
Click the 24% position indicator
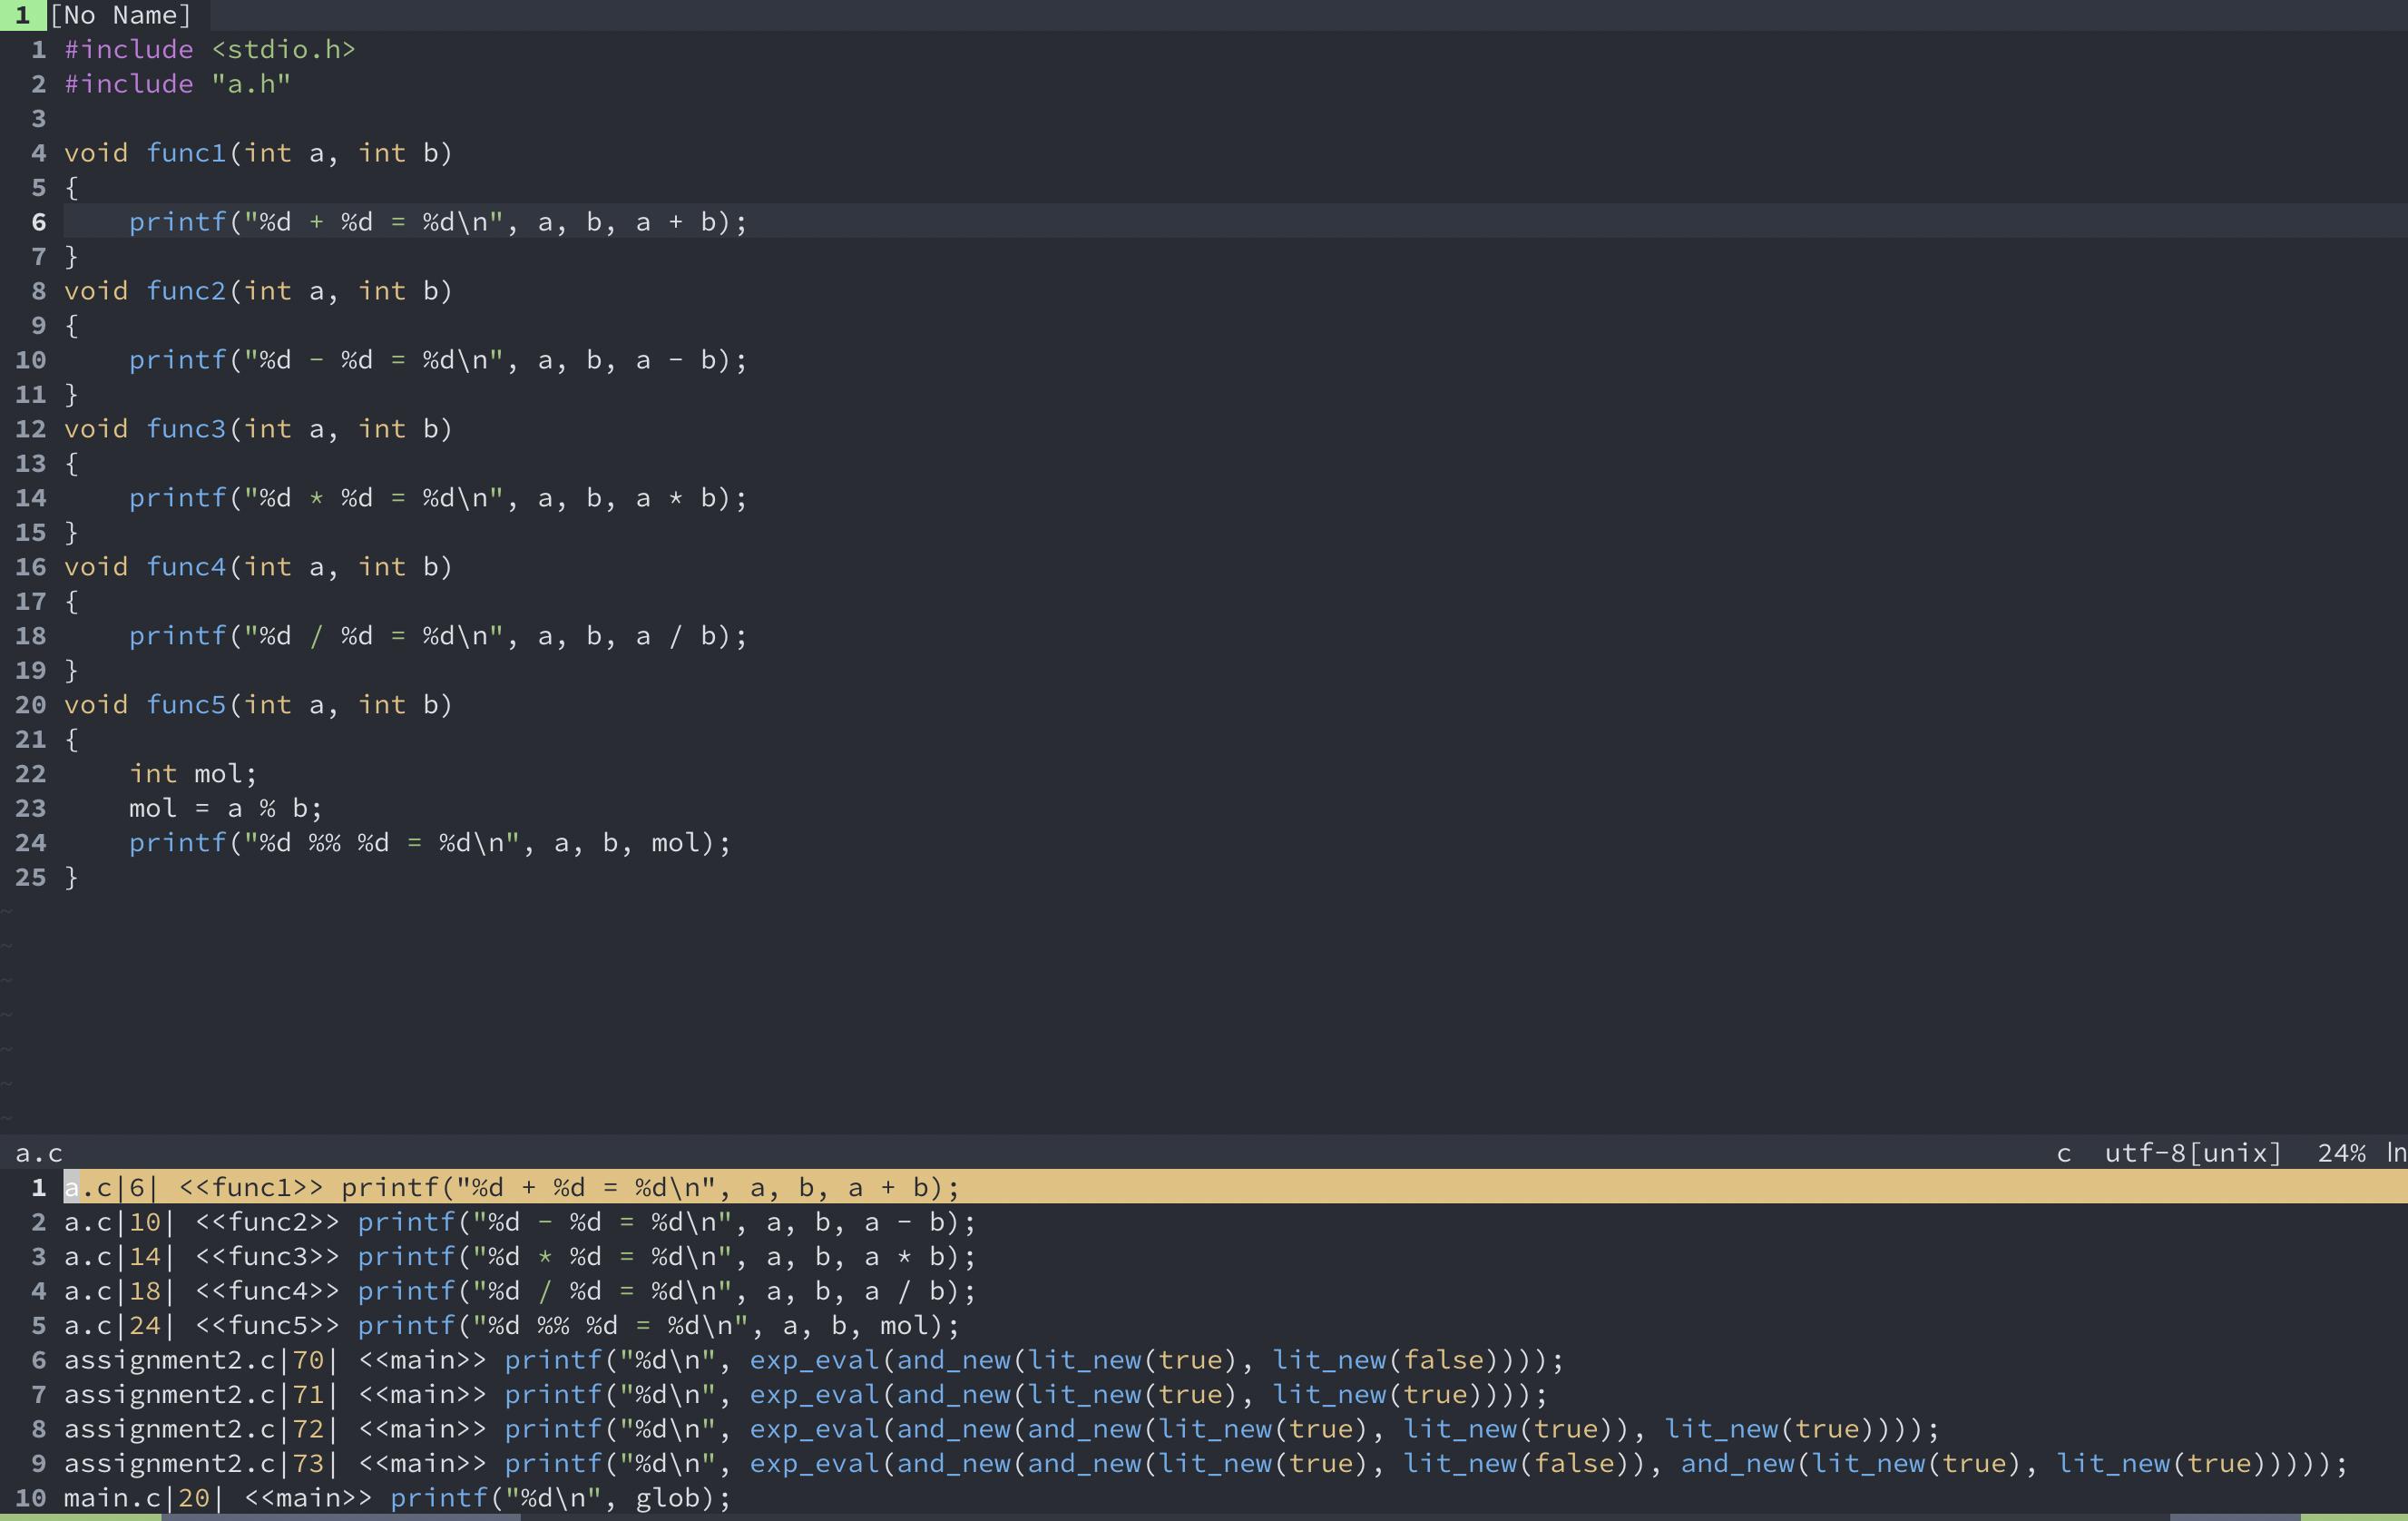coord(2341,1153)
